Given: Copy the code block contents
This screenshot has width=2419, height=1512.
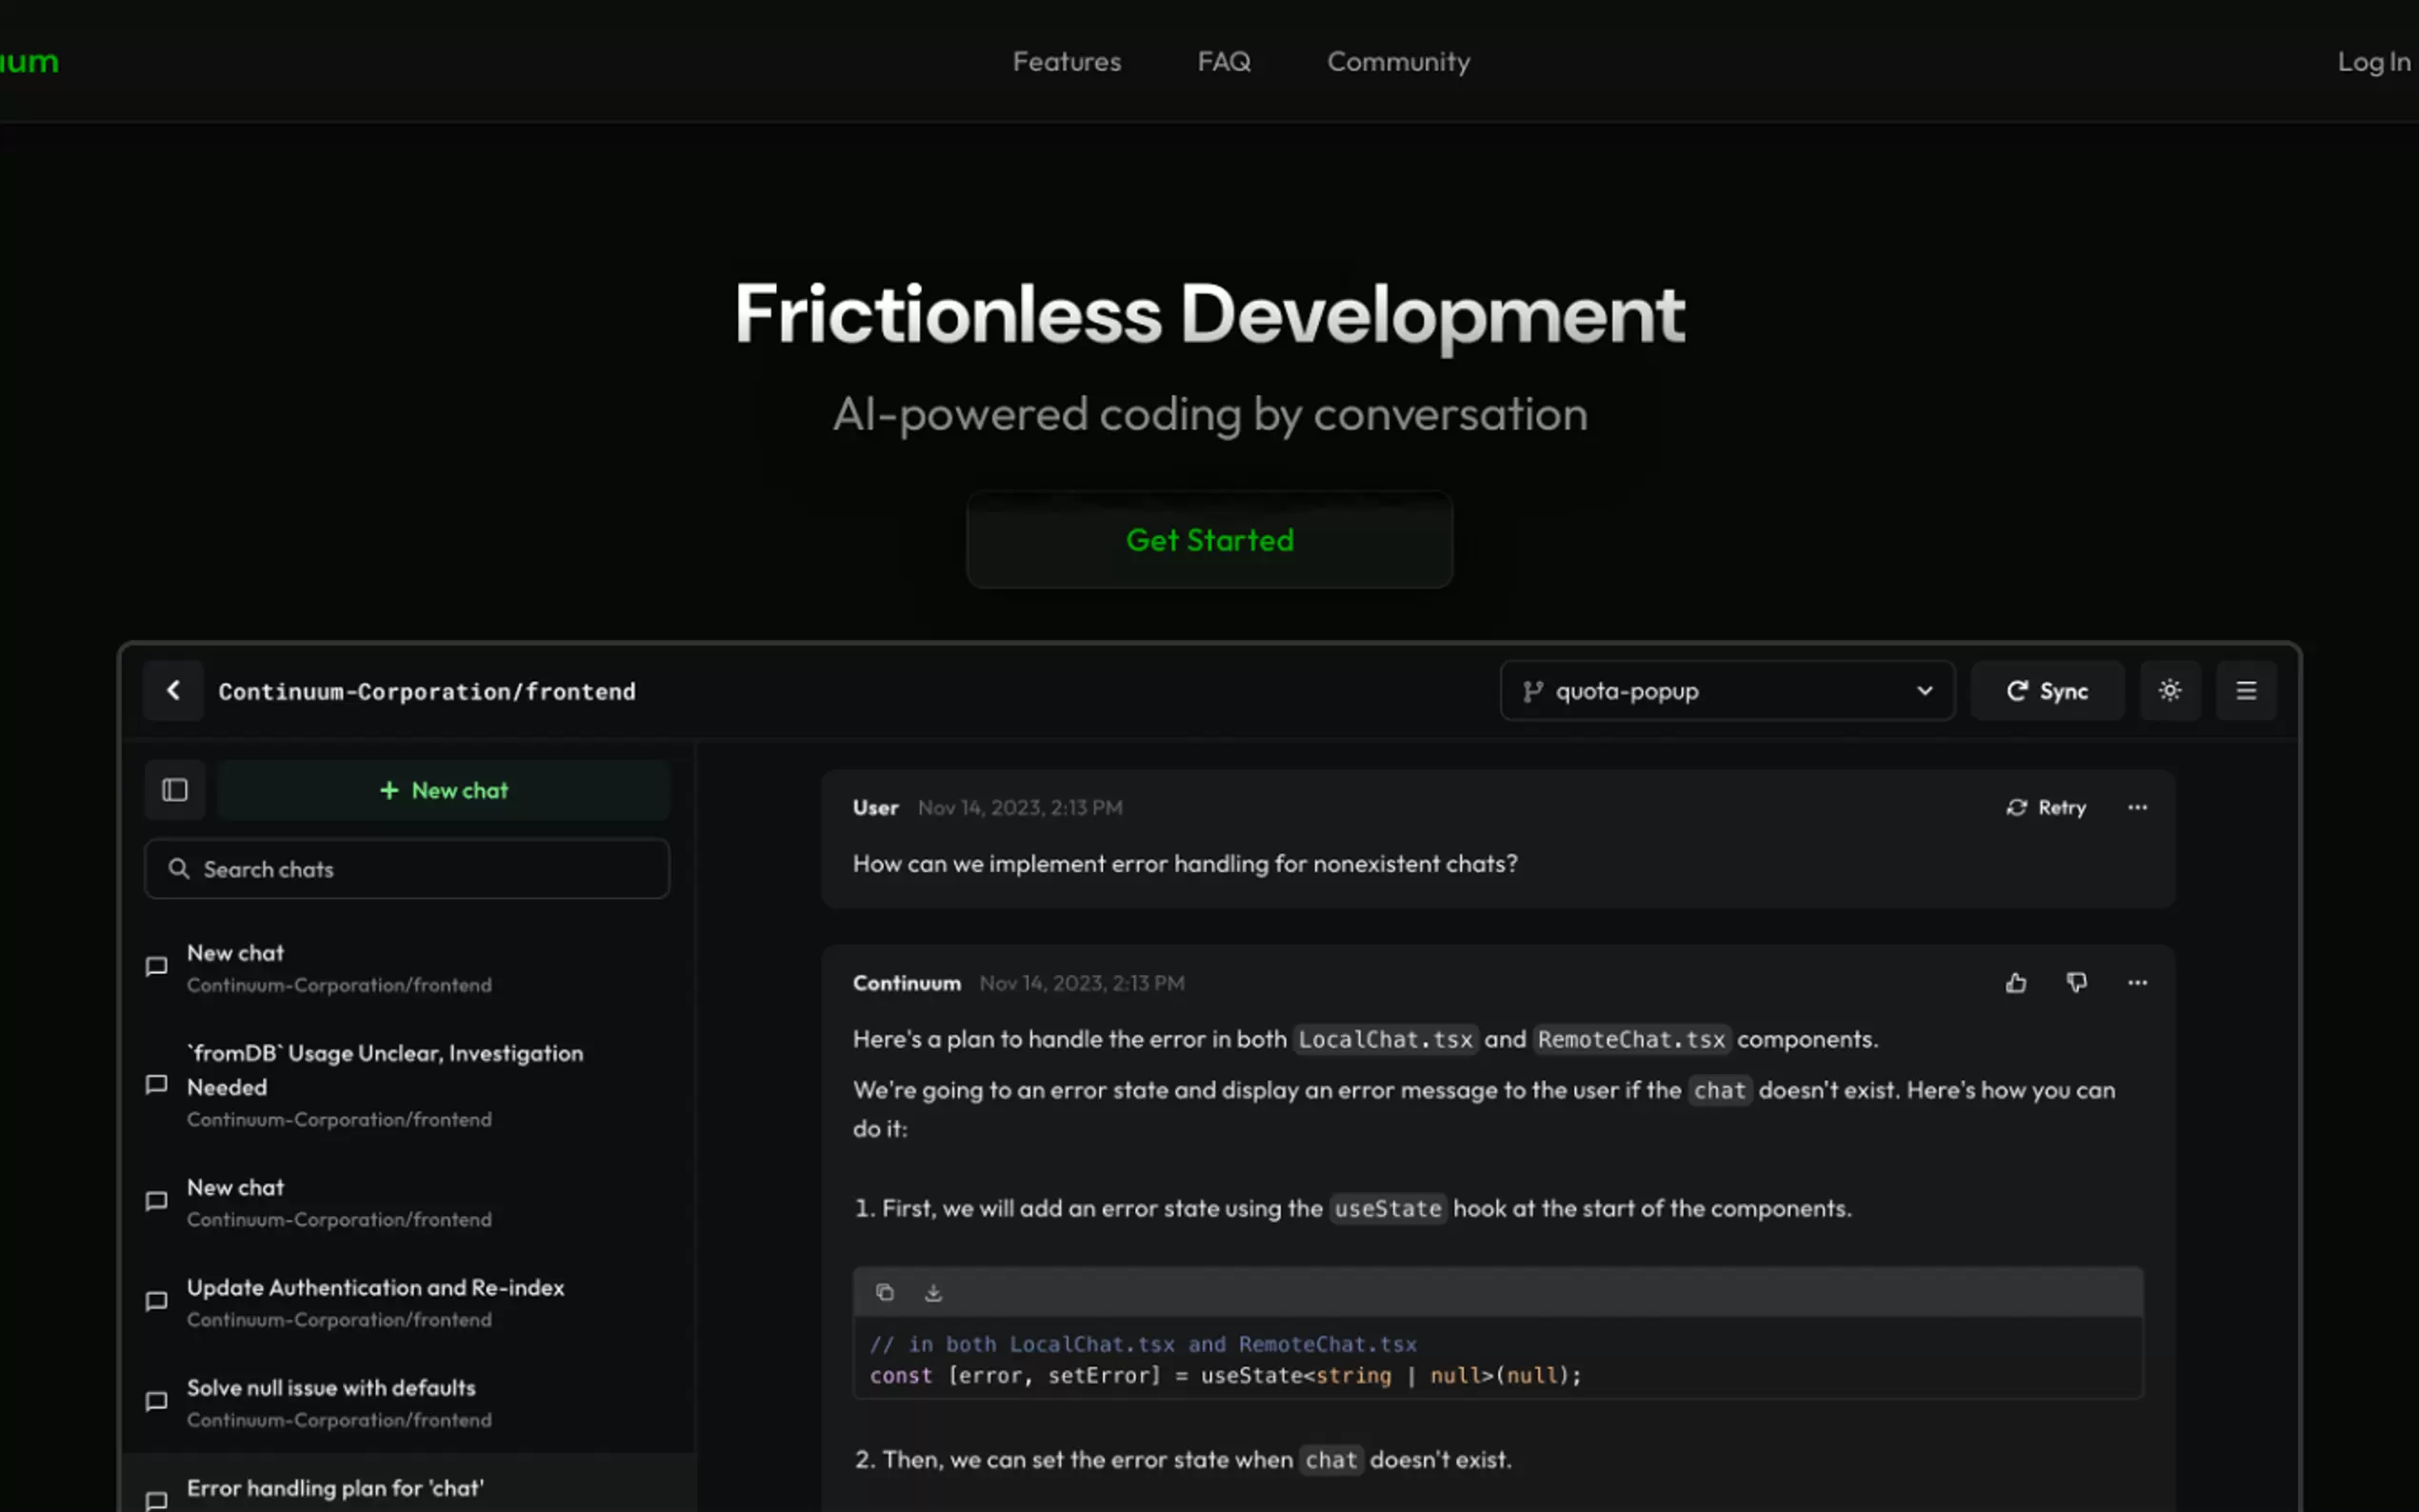Looking at the screenshot, I should tap(885, 1292).
